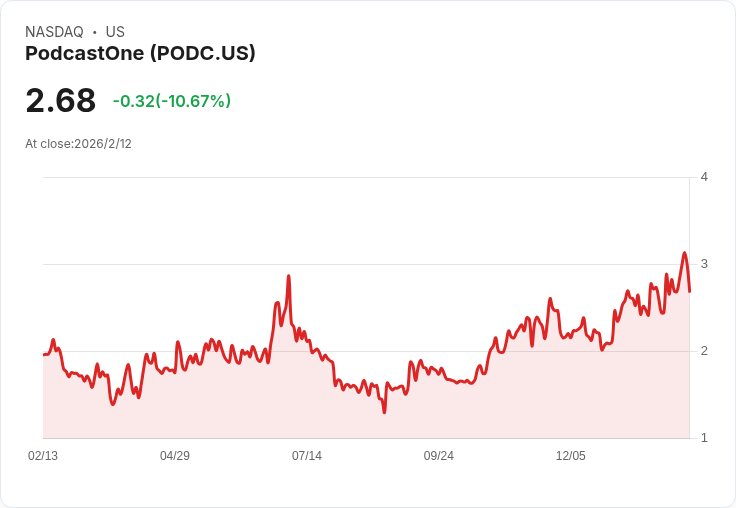
Task: Click the July price spike on the chart
Action: click(x=289, y=276)
